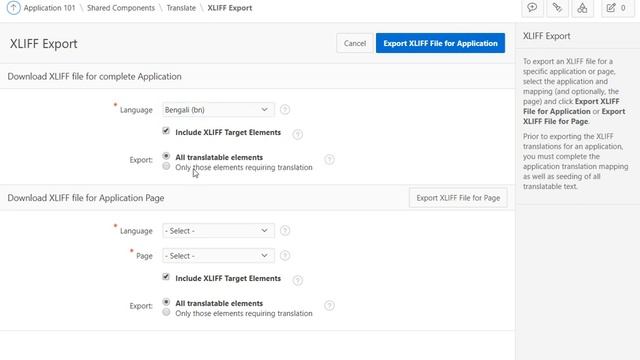Open help for the page section Language field
The width and height of the screenshot is (640, 360).
285,231
